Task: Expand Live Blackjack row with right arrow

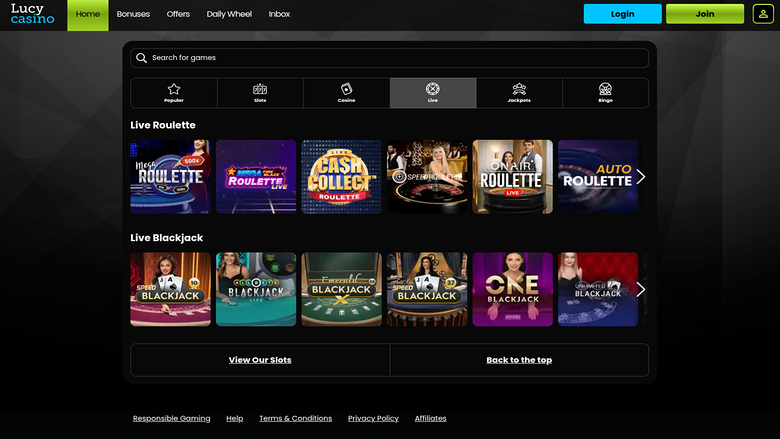Action: [x=641, y=289]
